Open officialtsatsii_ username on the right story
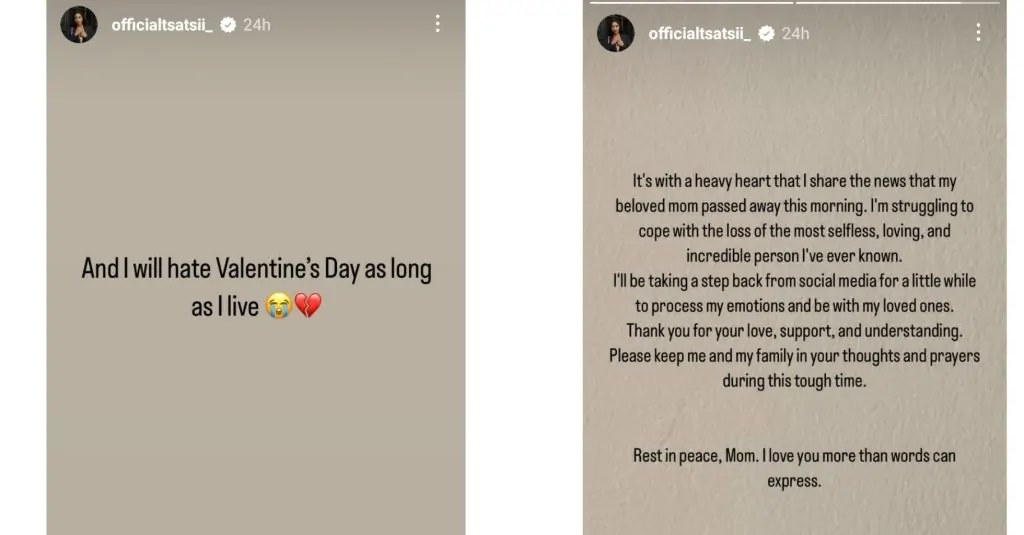This screenshot has width=1024, height=535. pyautogui.click(x=699, y=34)
